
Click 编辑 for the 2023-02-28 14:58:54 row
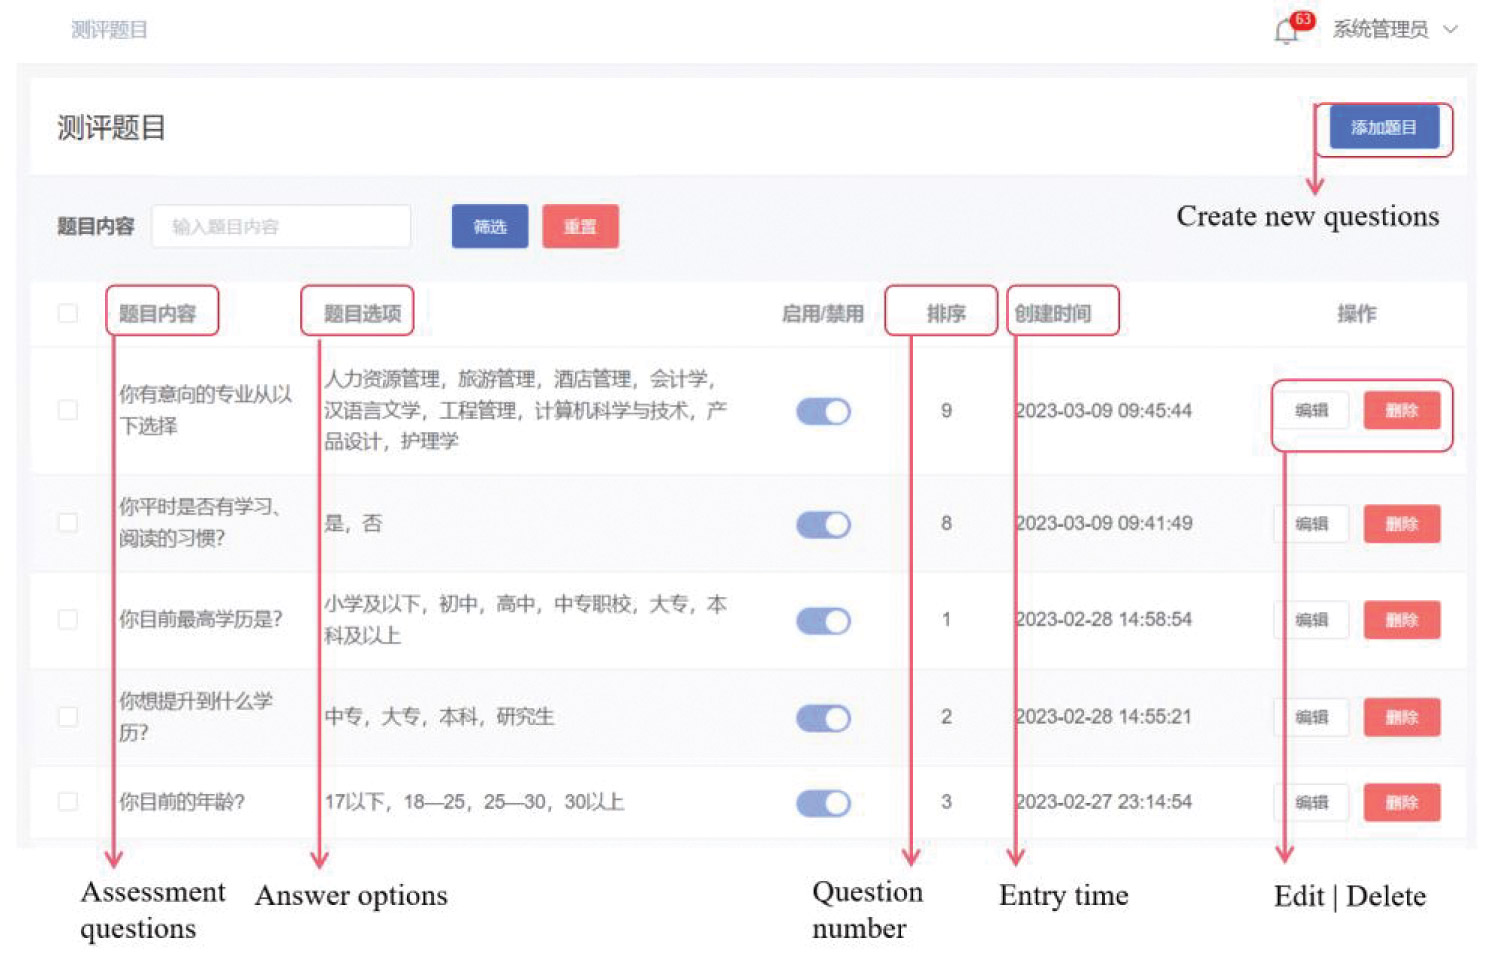1311,620
